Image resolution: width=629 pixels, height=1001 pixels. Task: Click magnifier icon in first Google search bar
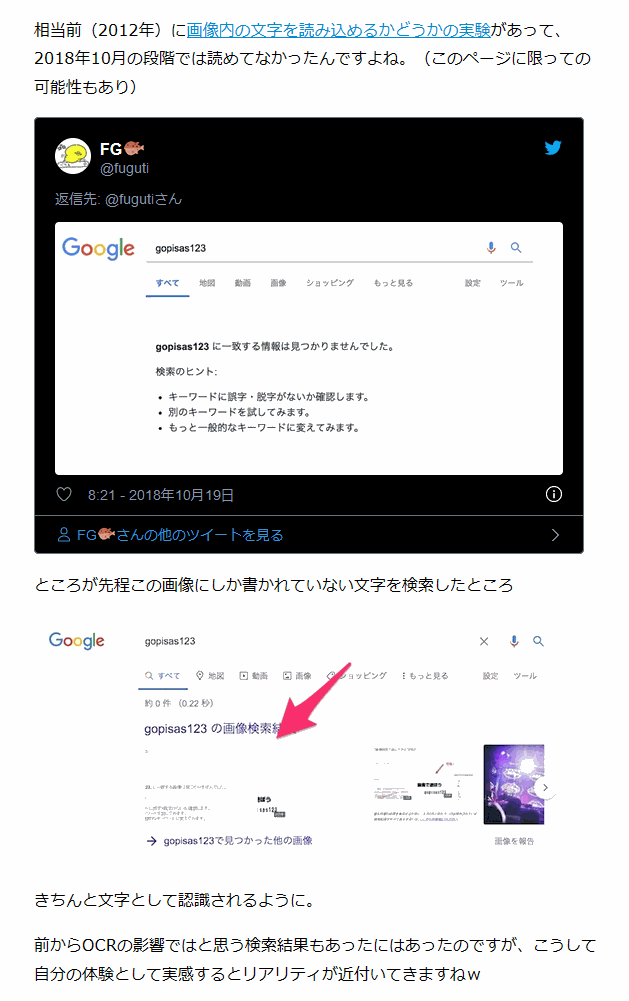pyautogui.click(x=516, y=248)
